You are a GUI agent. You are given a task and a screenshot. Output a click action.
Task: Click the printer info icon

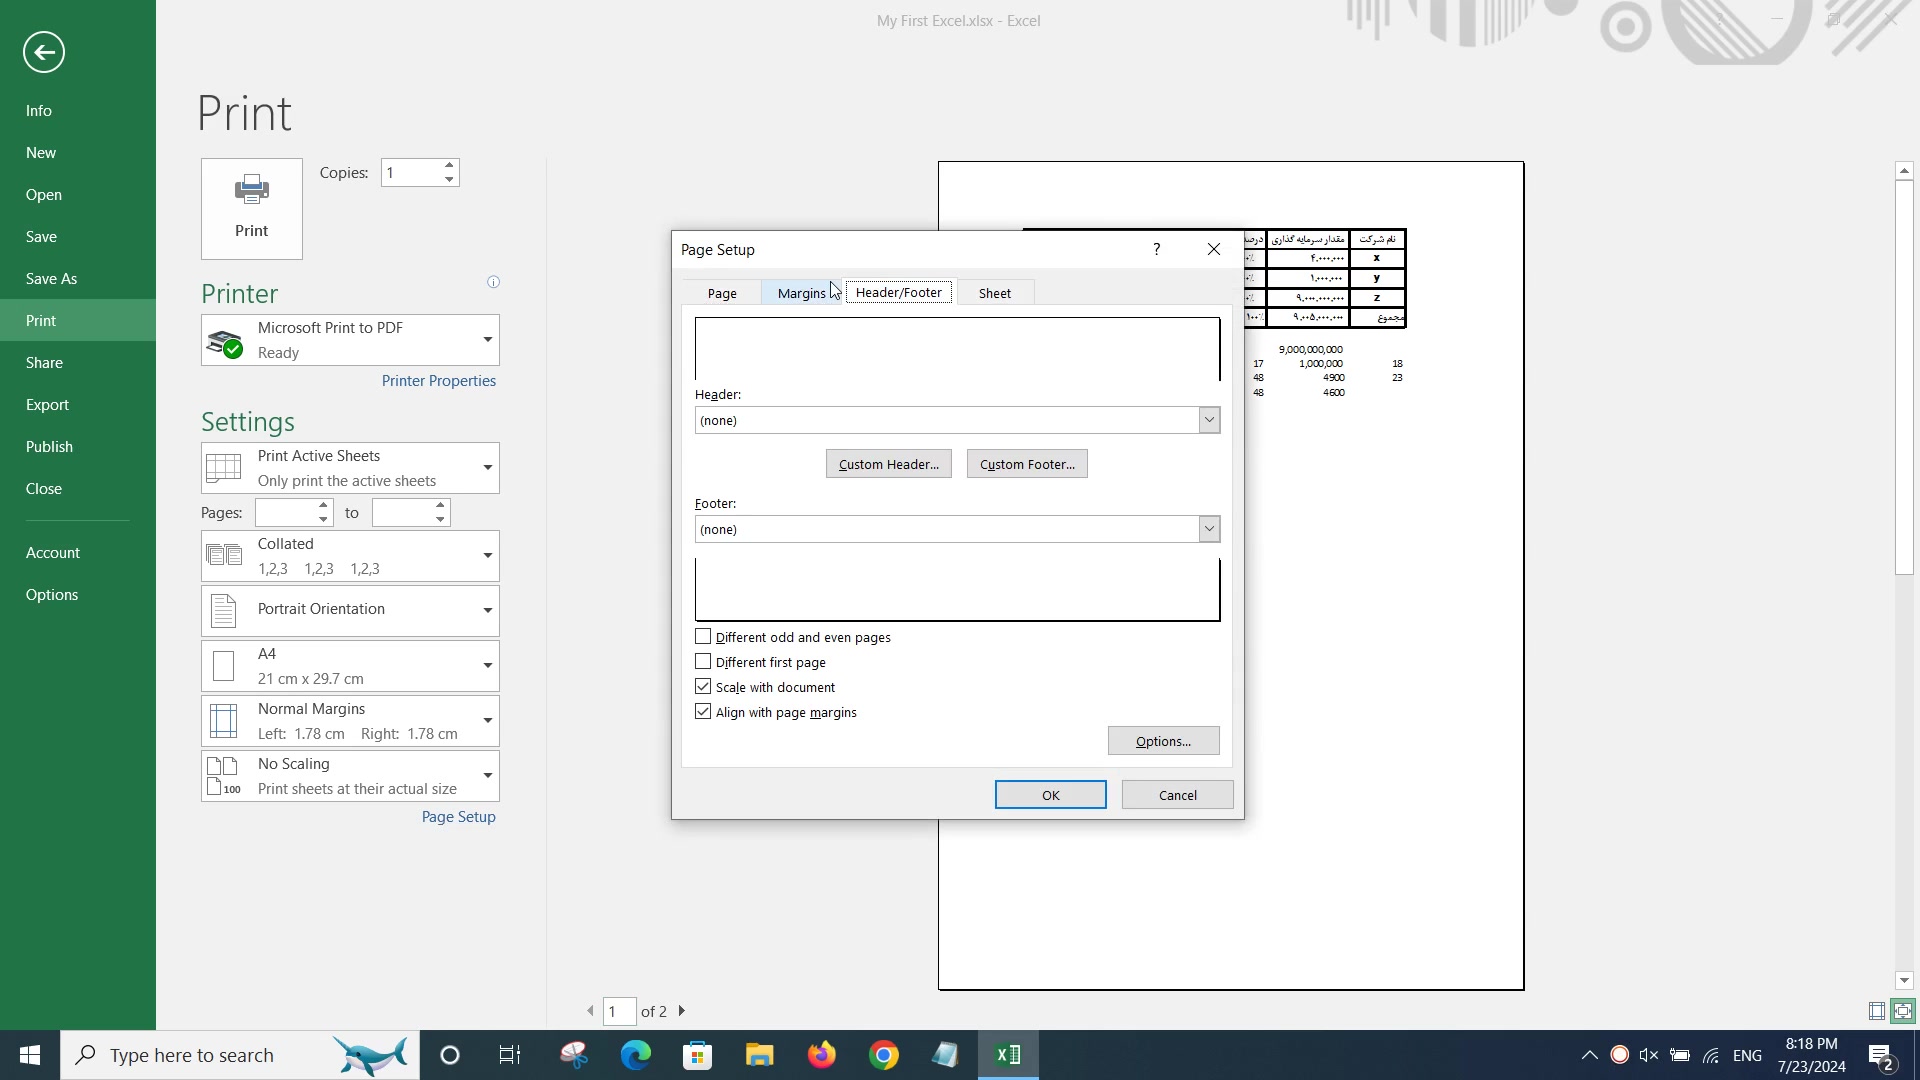click(x=493, y=282)
